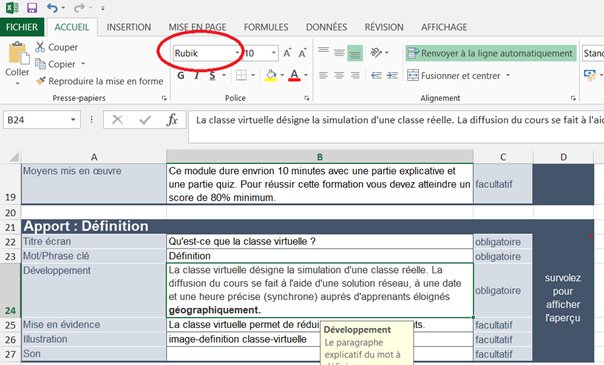604x365 pixels.
Task: Align text left in cell
Action: click(323, 75)
